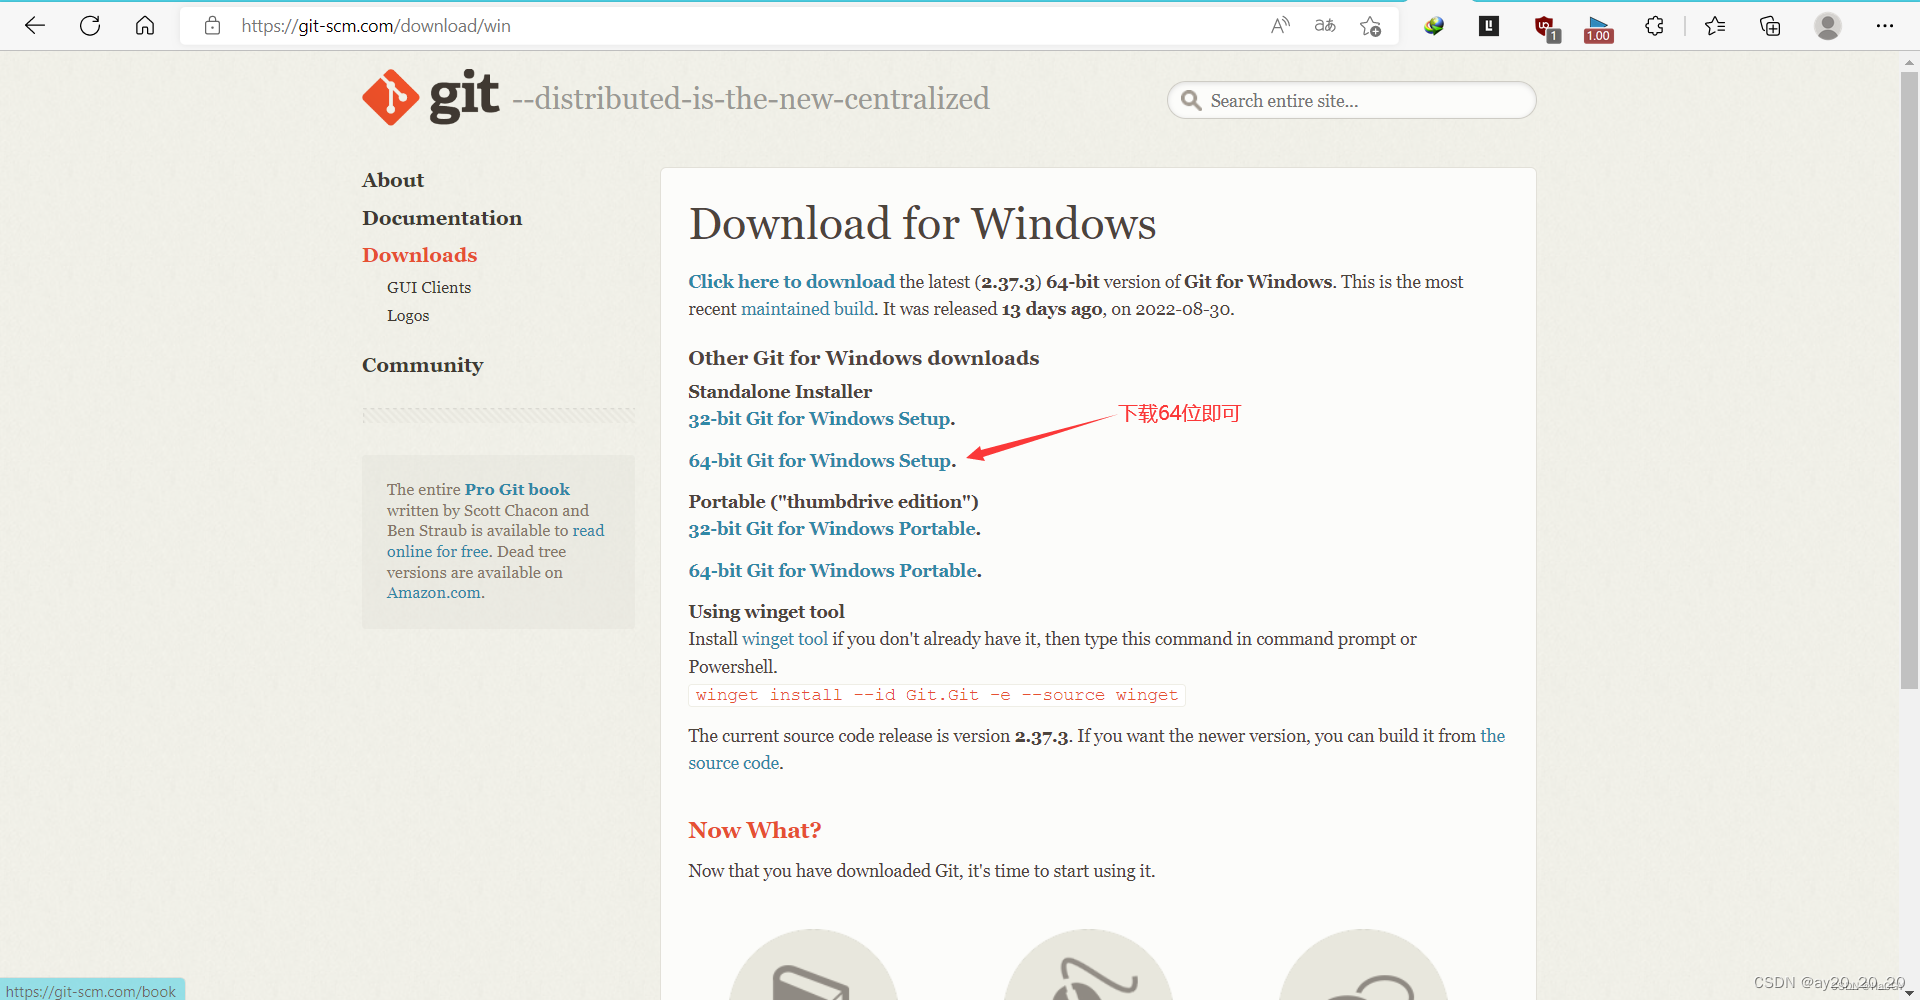Open GUI Clients submenu page
The width and height of the screenshot is (1920, 1000).
[x=429, y=287]
